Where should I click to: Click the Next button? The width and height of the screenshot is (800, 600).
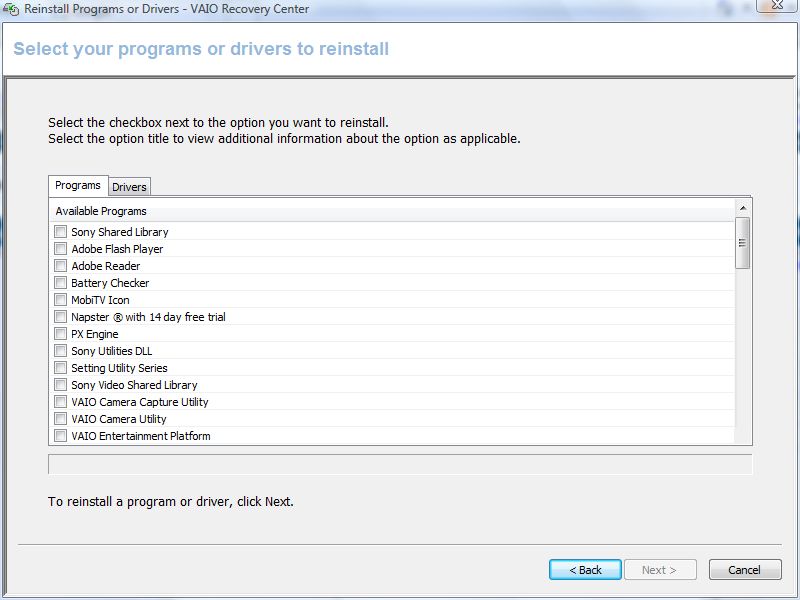click(660, 569)
